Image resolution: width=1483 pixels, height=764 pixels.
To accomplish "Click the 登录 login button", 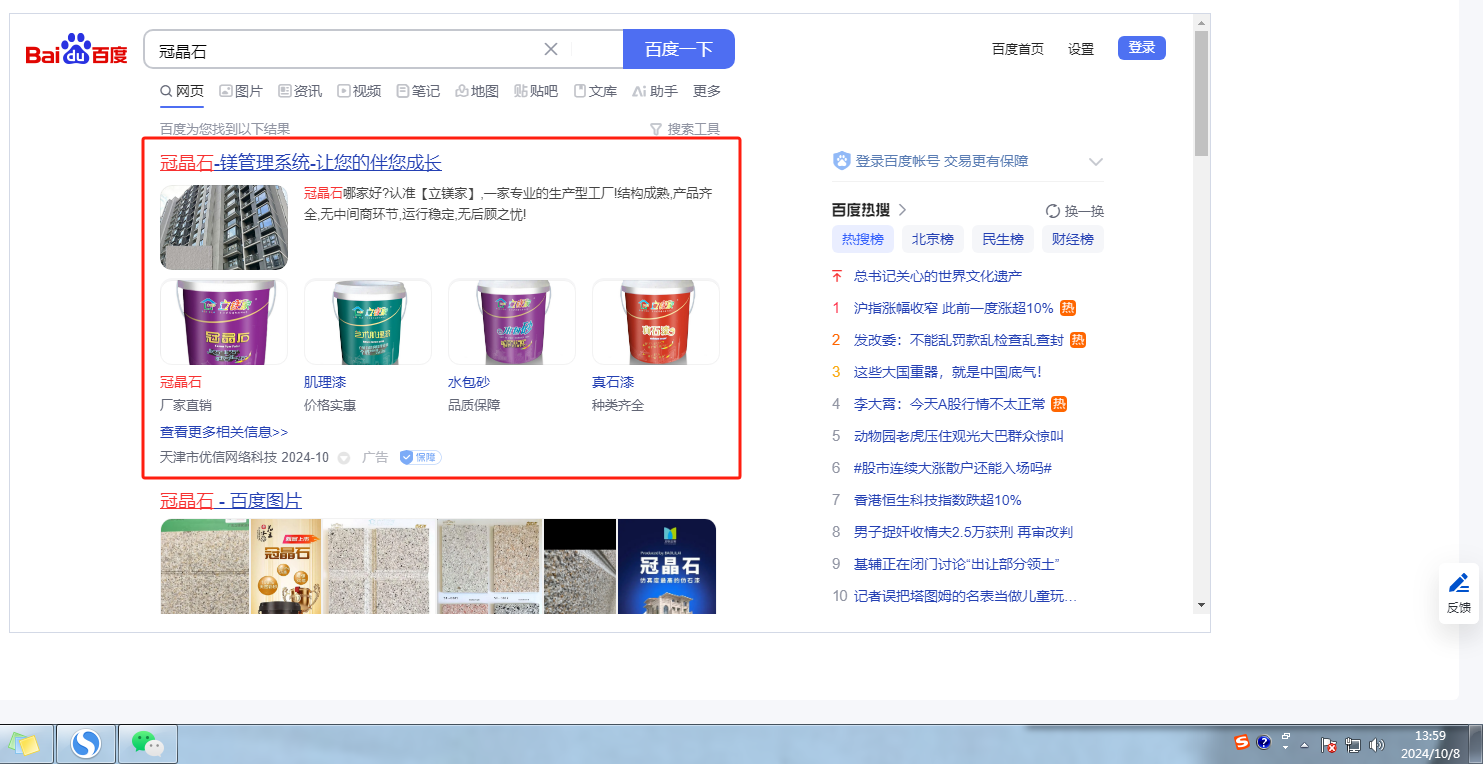I will coord(1141,48).
